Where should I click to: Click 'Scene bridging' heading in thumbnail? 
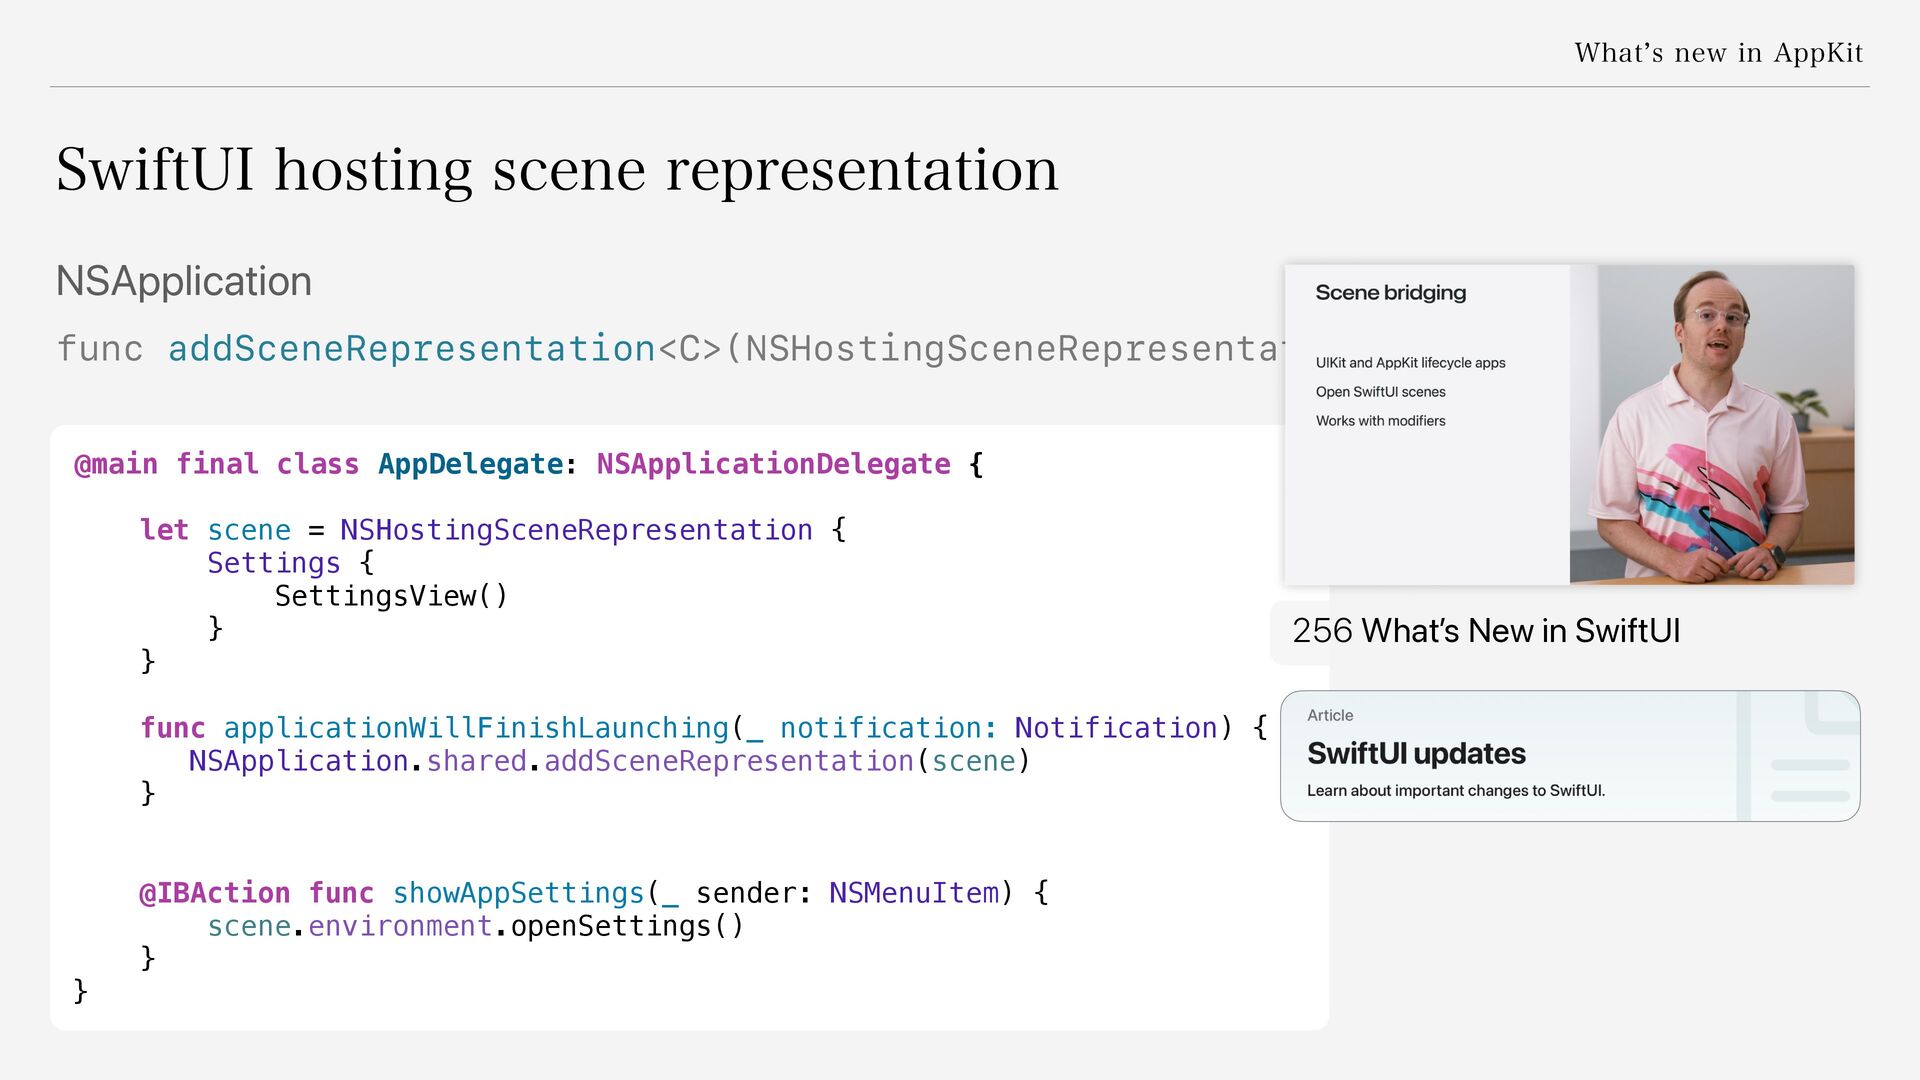[1391, 293]
